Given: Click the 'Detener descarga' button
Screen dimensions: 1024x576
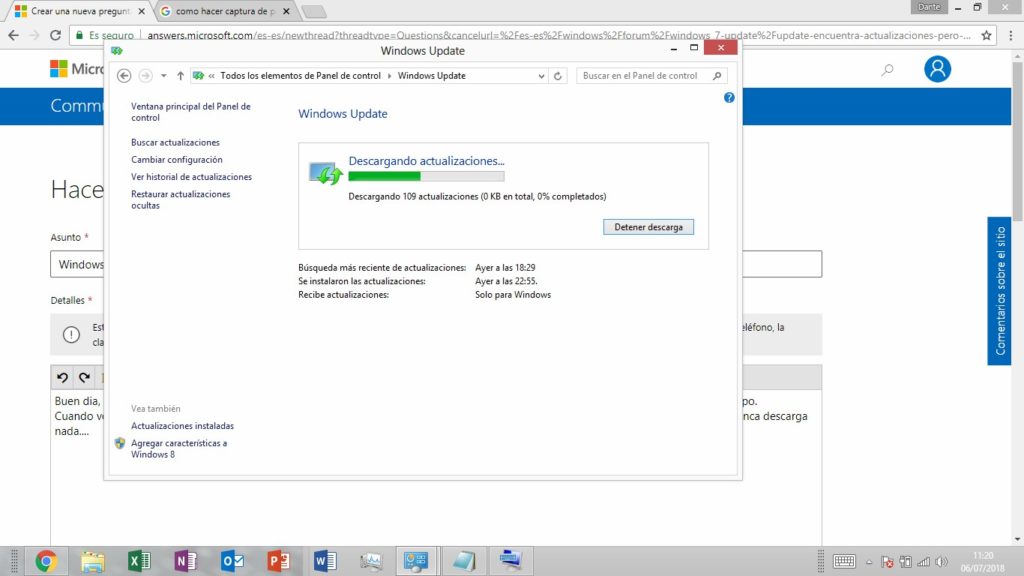Looking at the screenshot, I should [x=648, y=227].
